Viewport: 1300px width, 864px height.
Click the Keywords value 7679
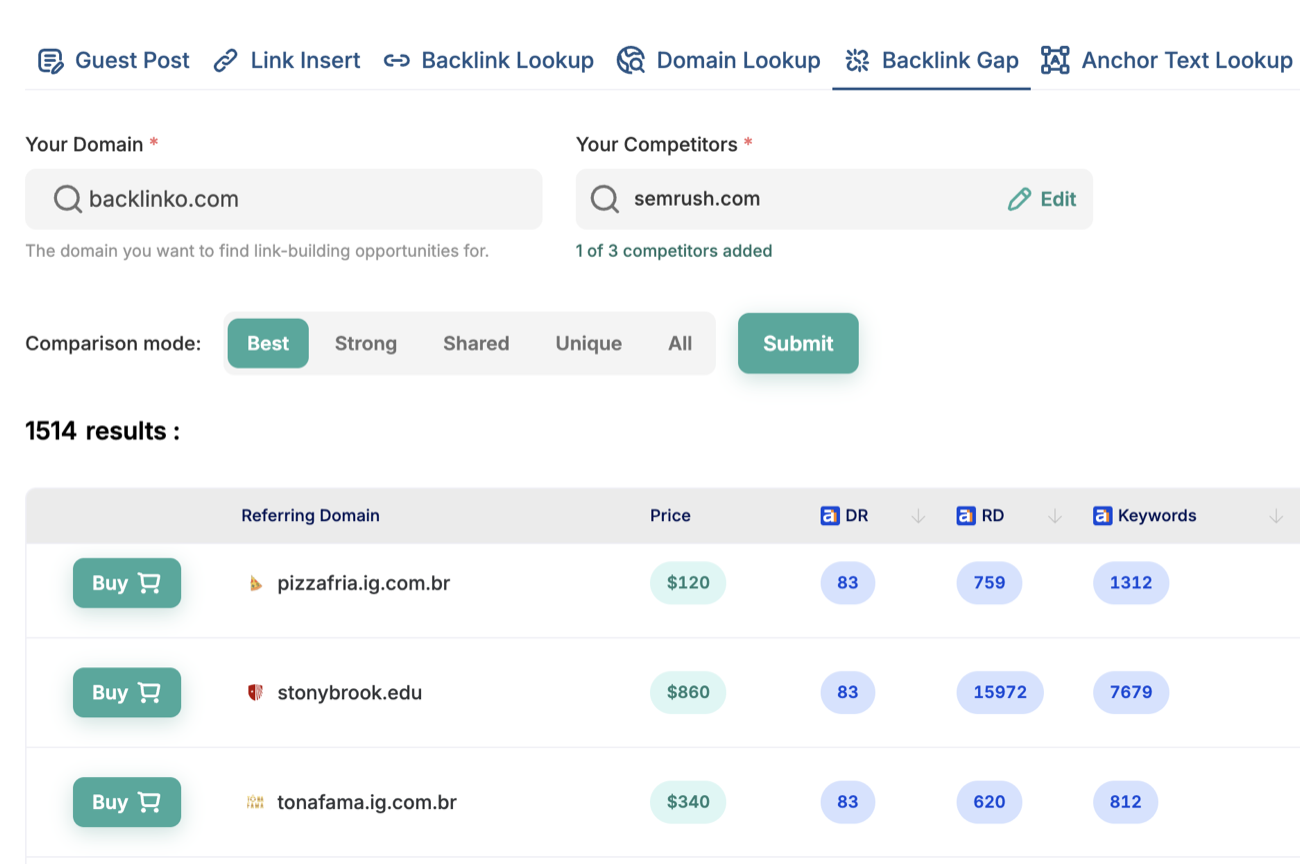point(1131,692)
